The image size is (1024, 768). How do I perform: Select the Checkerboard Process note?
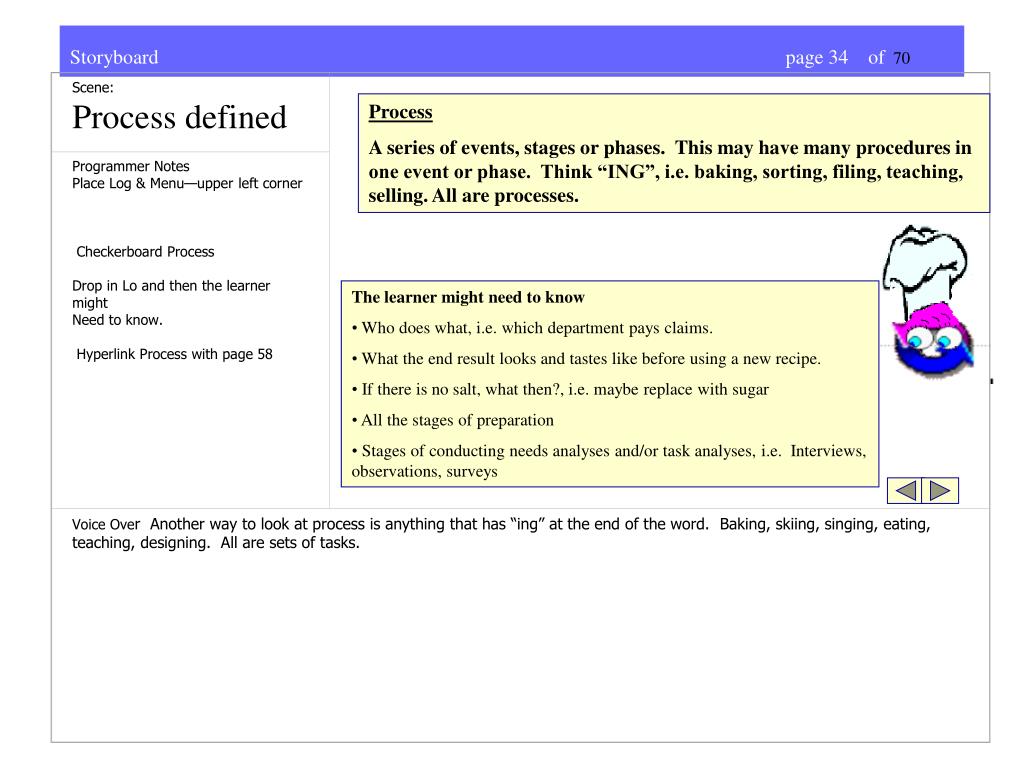pyautogui.click(x=145, y=252)
